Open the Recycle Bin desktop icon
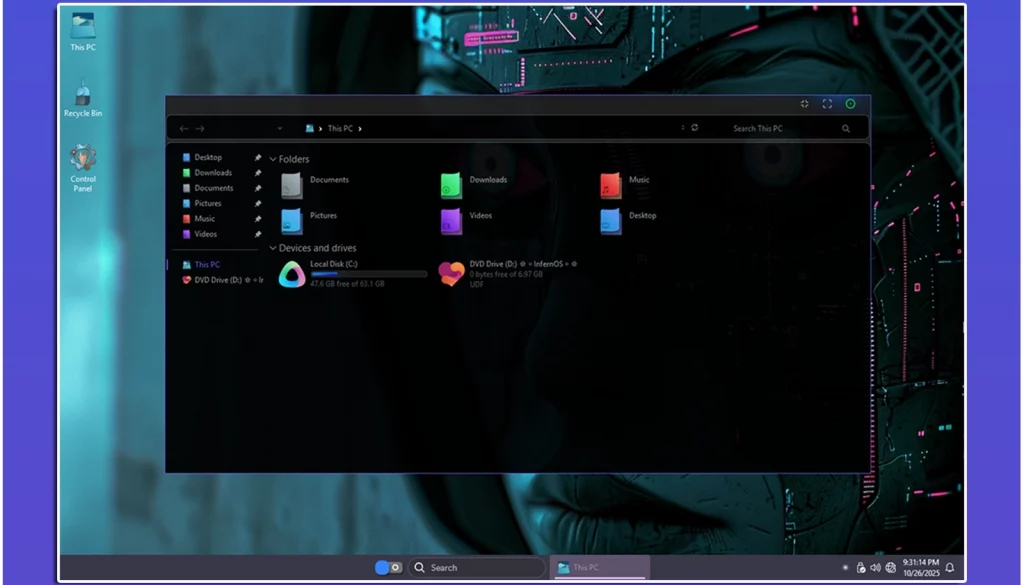The image size is (1024, 585). click(x=83, y=98)
